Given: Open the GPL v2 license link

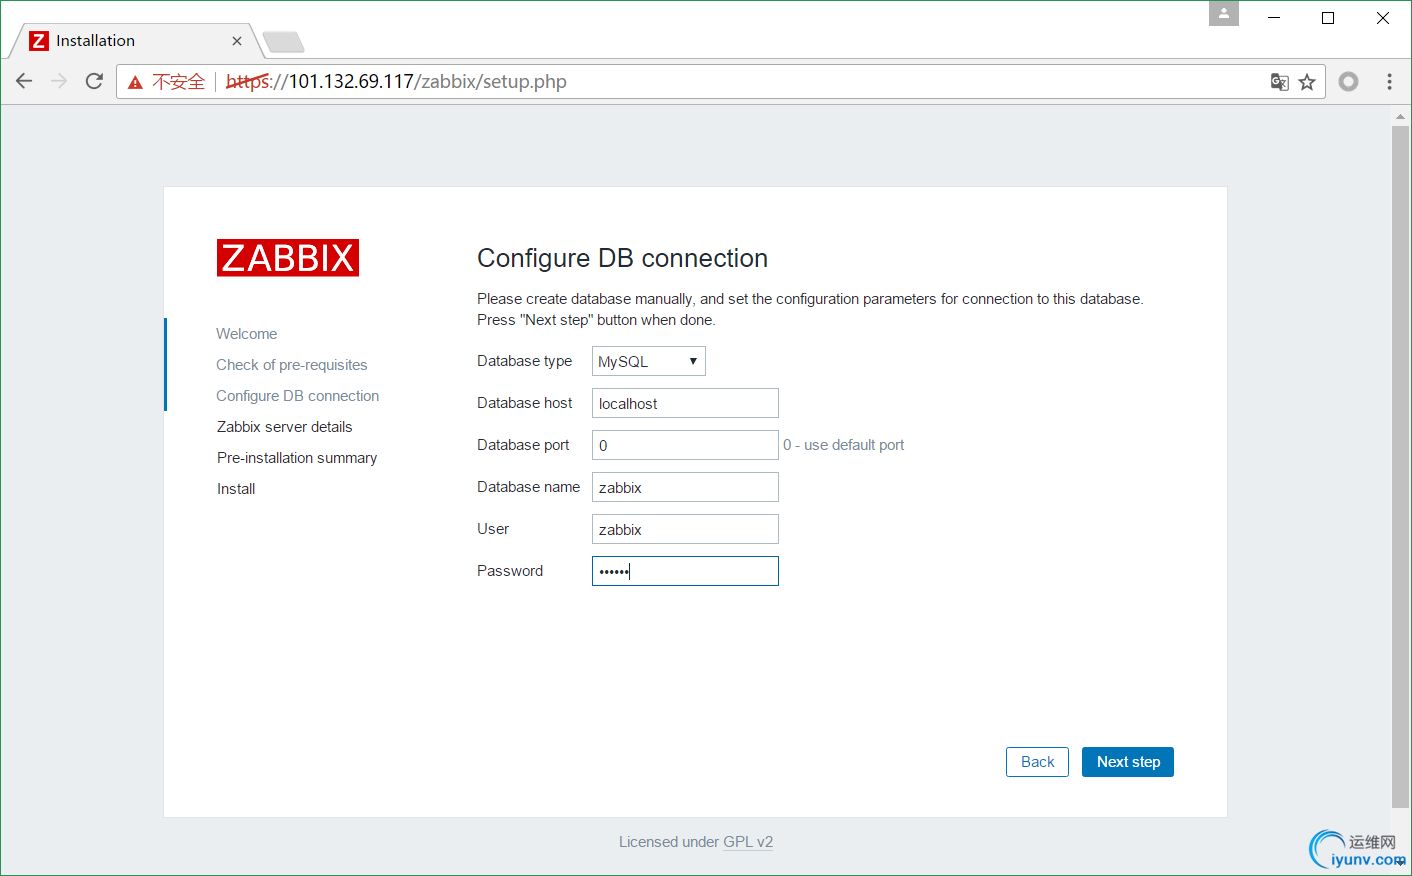Looking at the screenshot, I should pos(748,842).
